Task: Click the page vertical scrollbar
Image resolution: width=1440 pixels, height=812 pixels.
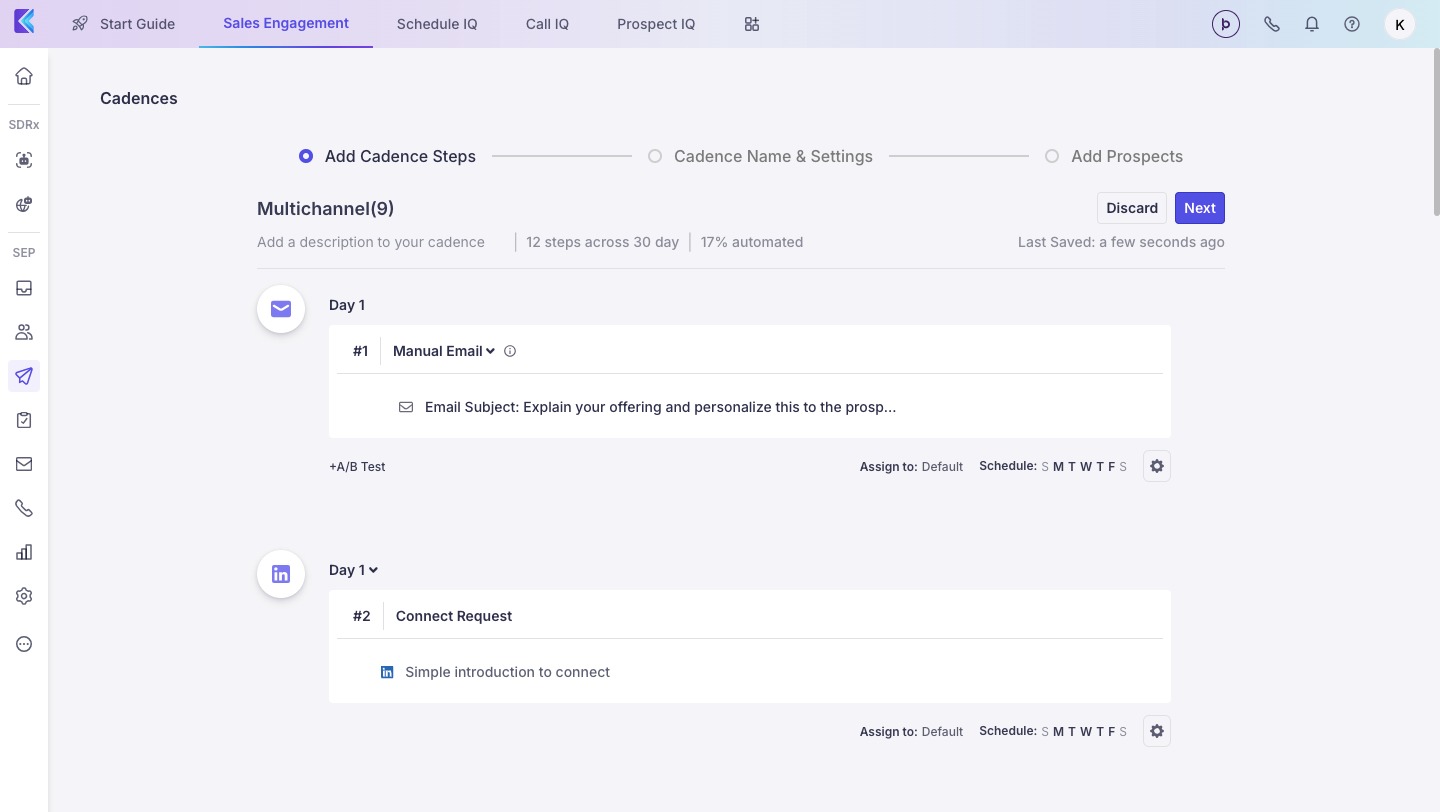Action: [x=1436, y=130]
